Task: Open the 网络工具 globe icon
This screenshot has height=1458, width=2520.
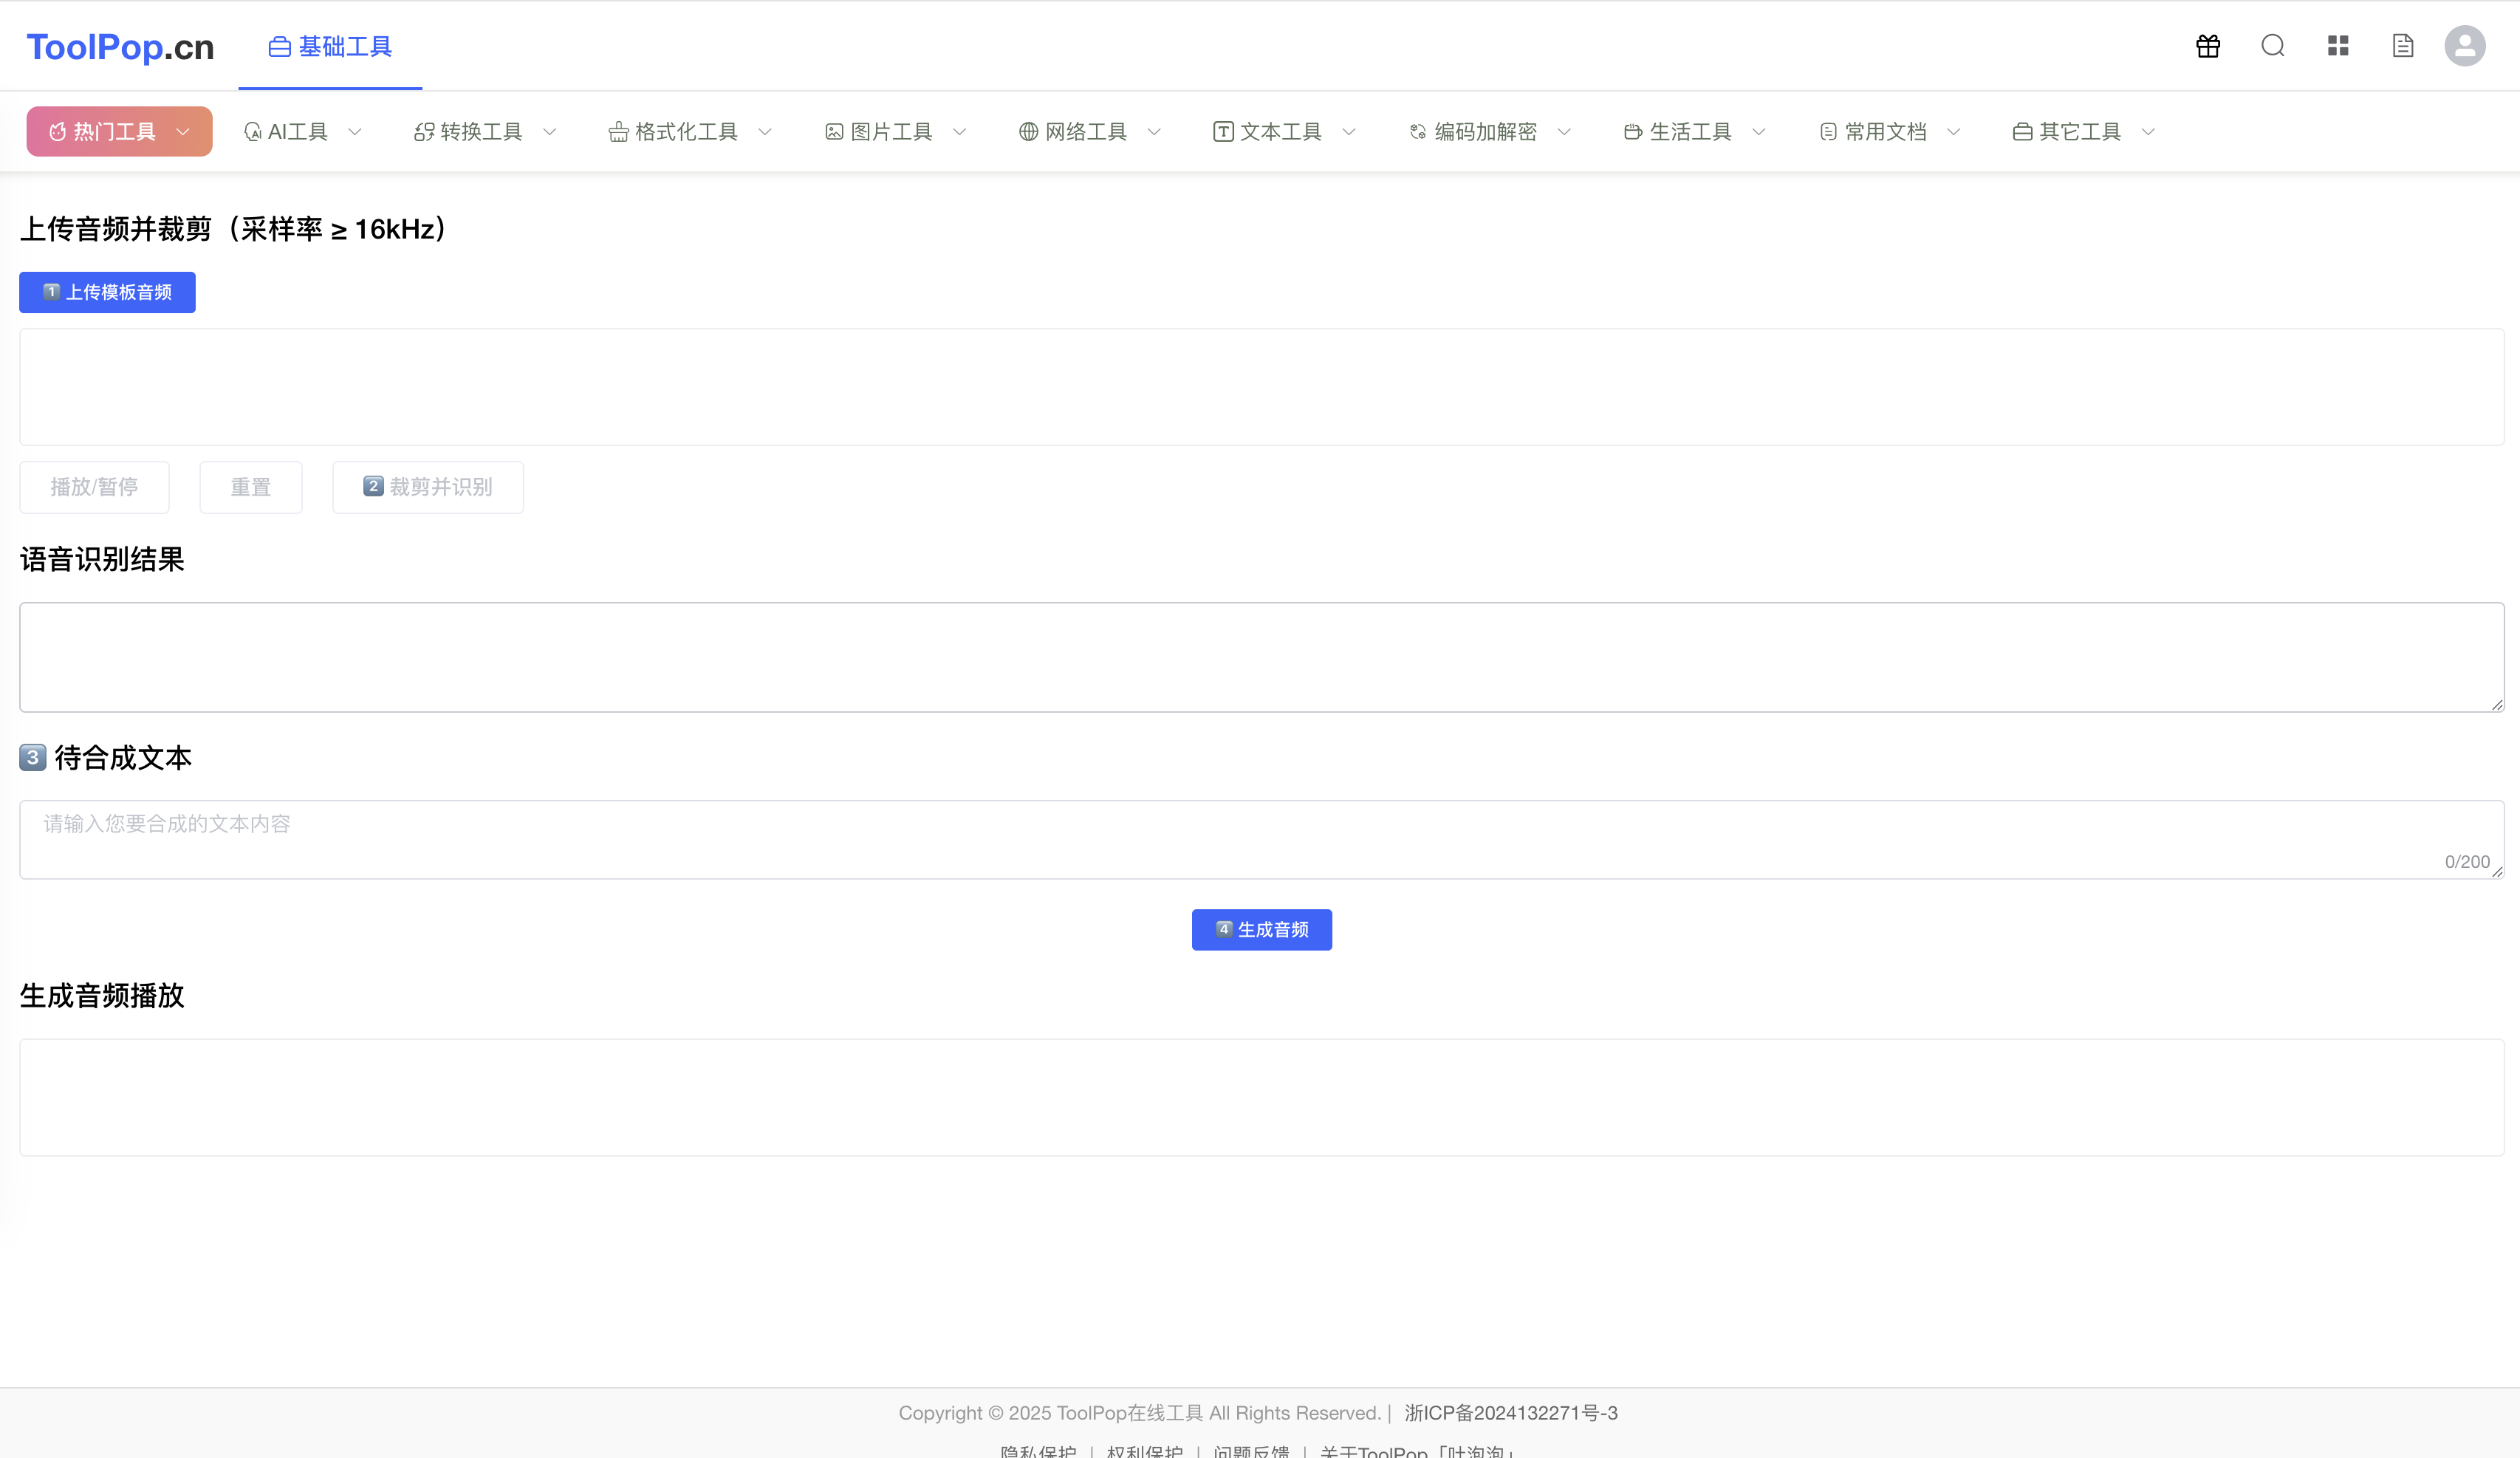Action: click(x=1027, y=131)
